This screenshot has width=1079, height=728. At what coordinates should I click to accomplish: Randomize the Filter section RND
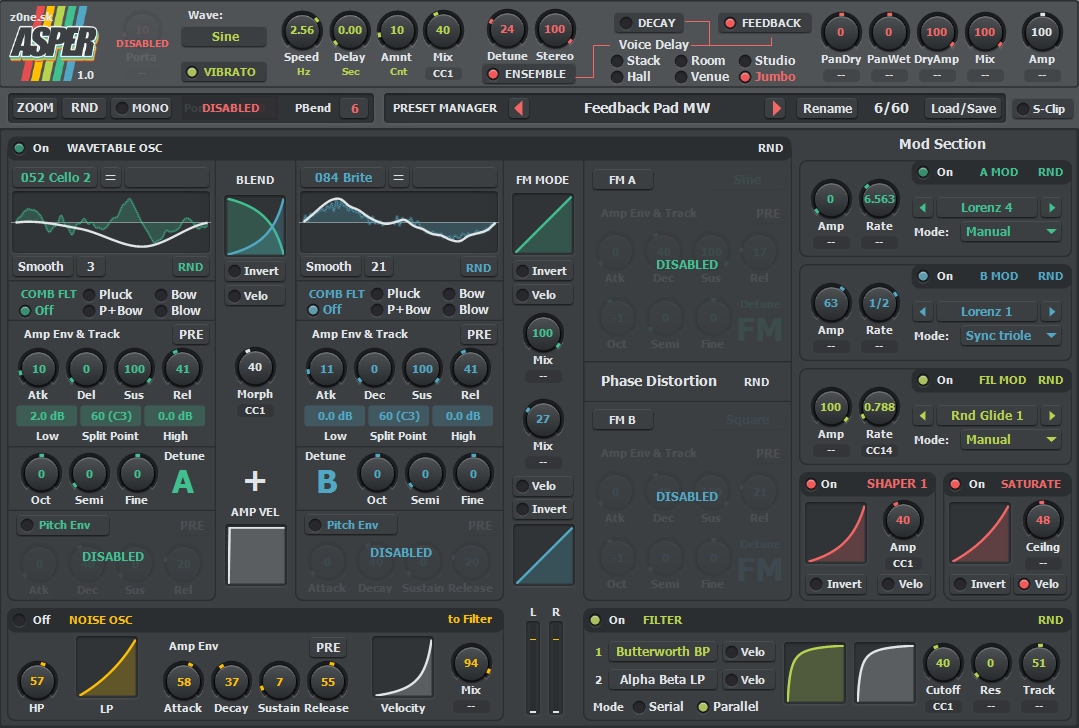point(1051,620)
